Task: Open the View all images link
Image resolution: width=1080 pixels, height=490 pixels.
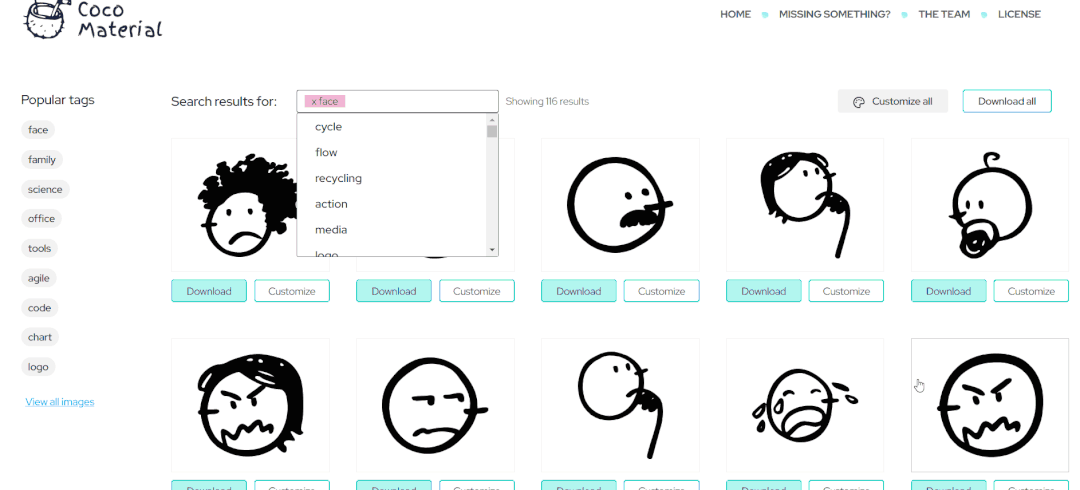Action: point(60,402)
